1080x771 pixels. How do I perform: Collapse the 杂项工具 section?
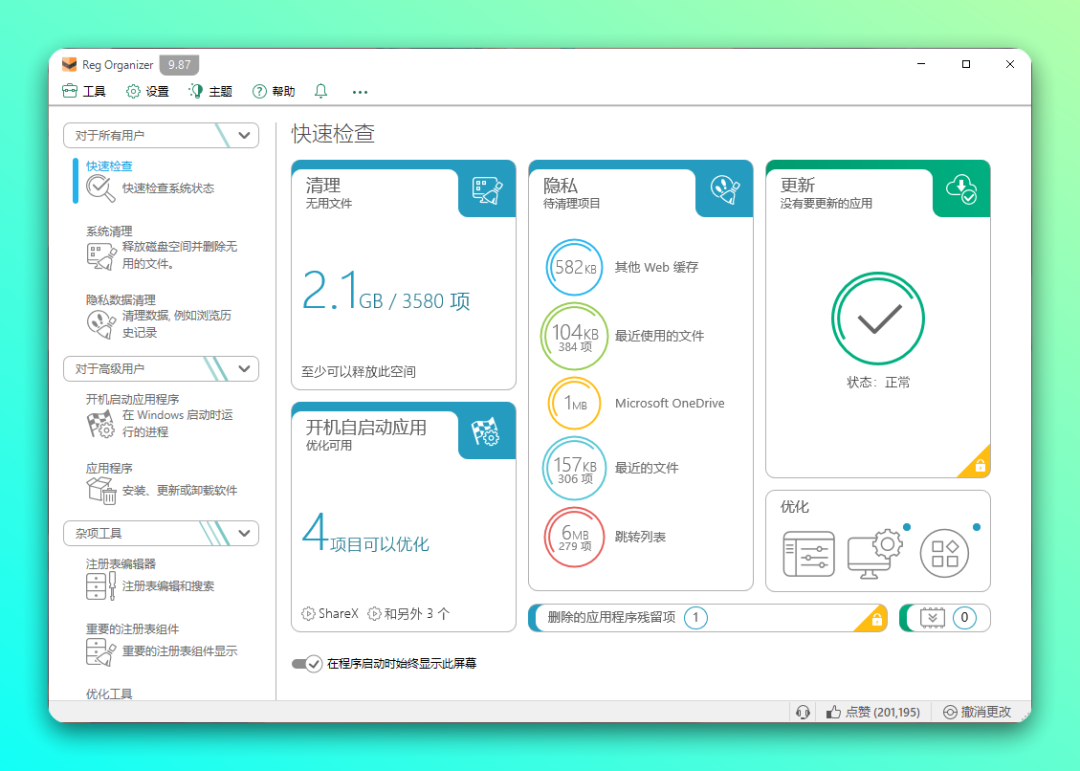pos(245,533)
